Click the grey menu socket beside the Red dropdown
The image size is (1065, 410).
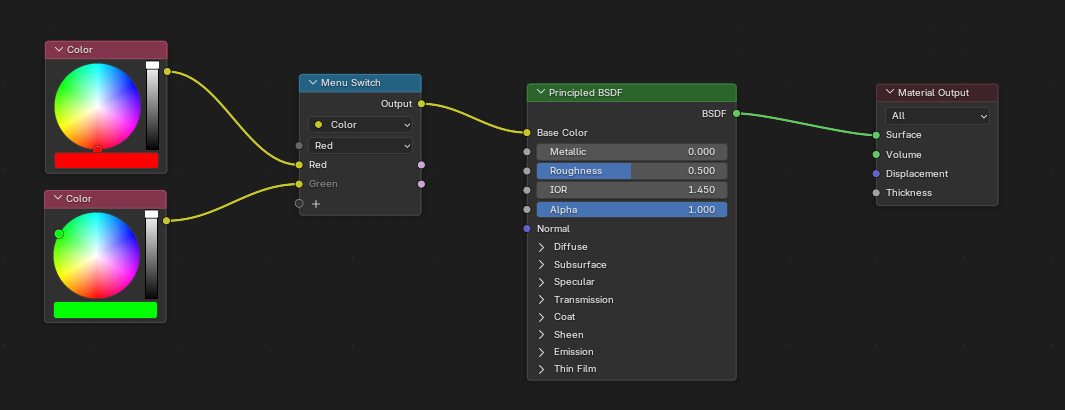299,145
